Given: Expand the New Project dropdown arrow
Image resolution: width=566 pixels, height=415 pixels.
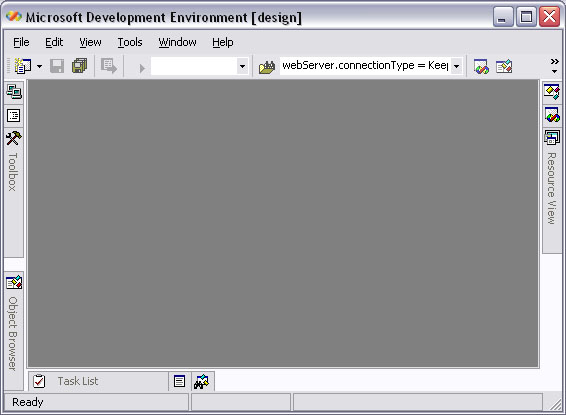Looking at the screenshot, I should point(39,66).
